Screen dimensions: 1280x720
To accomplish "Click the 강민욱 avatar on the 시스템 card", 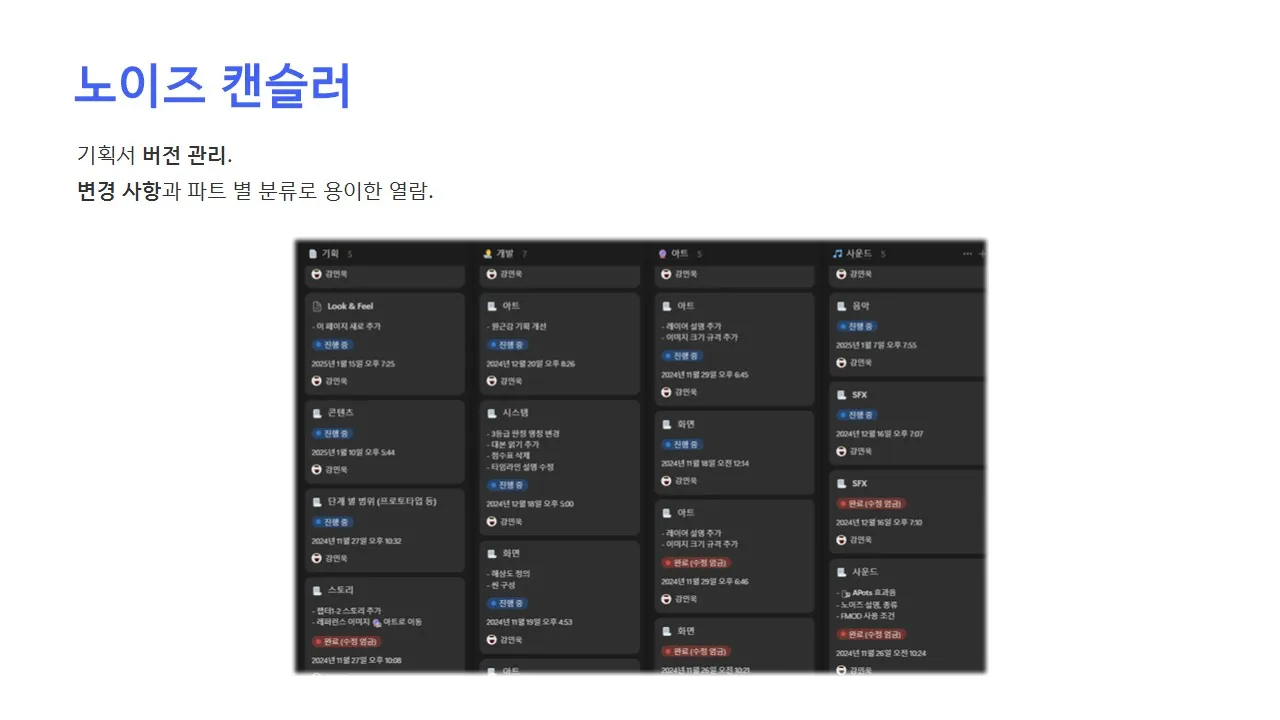I will (492, 521).
